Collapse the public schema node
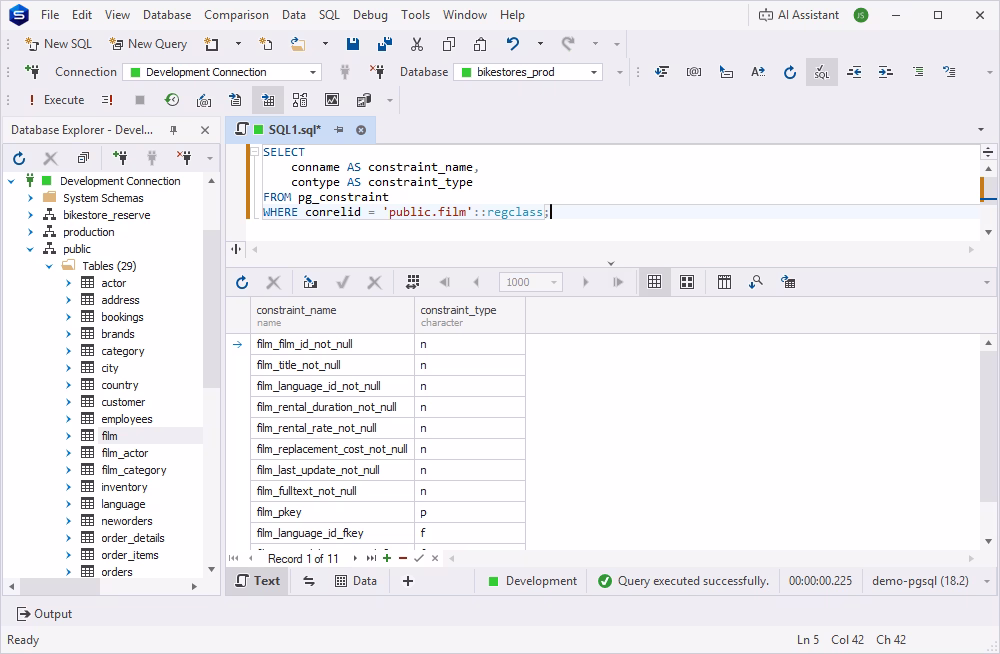This screenshot has width=1000, height=654. pyautogui.click(x=30, y=249)
